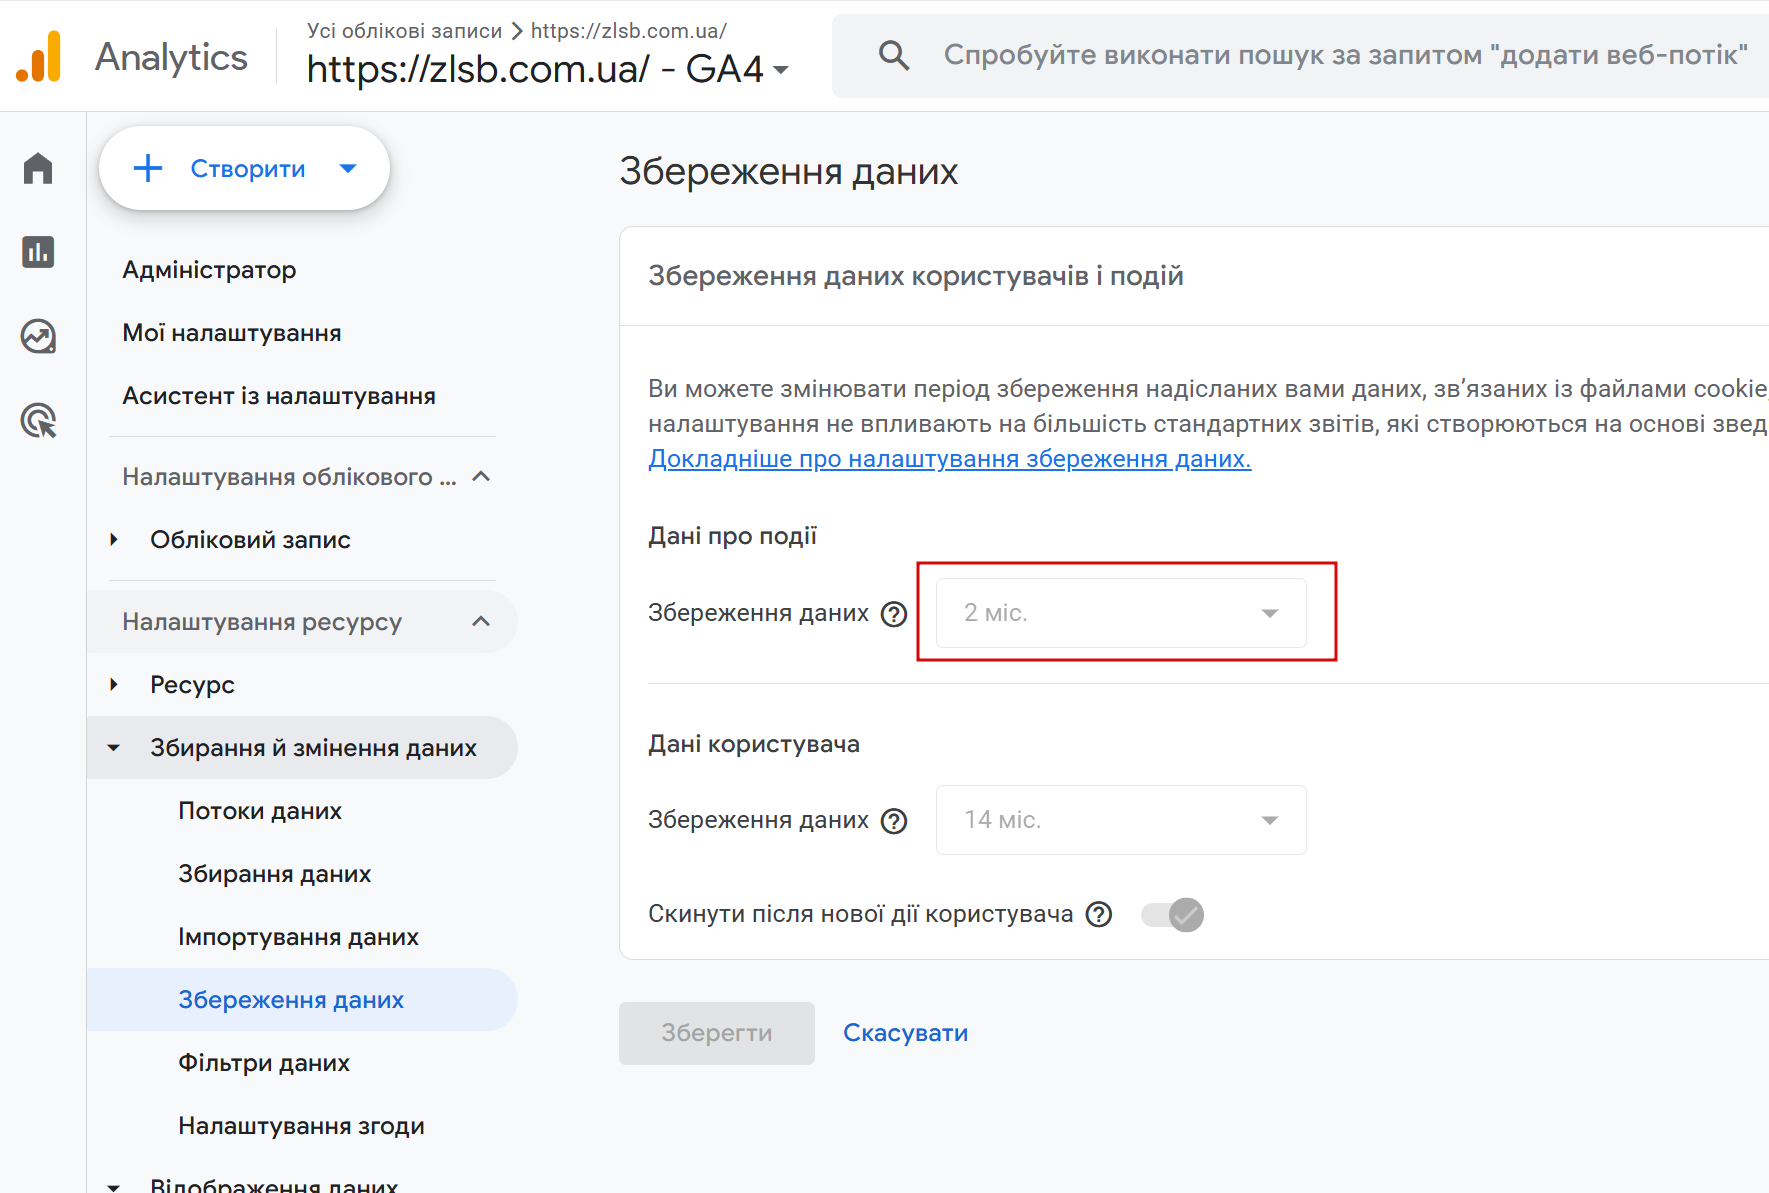The image size is (1769, 1193).
Task: Open the Reports bar chart icon
Action: click(38, 252)
